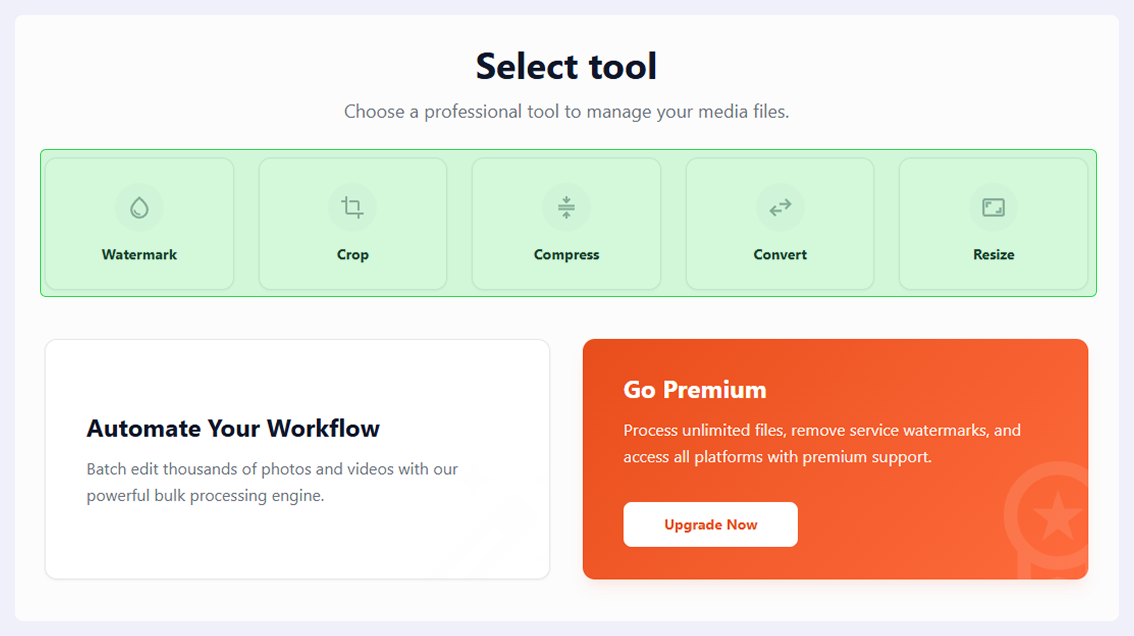Click the Compress arrows icon
The image size is (1134, 636).
566,208
